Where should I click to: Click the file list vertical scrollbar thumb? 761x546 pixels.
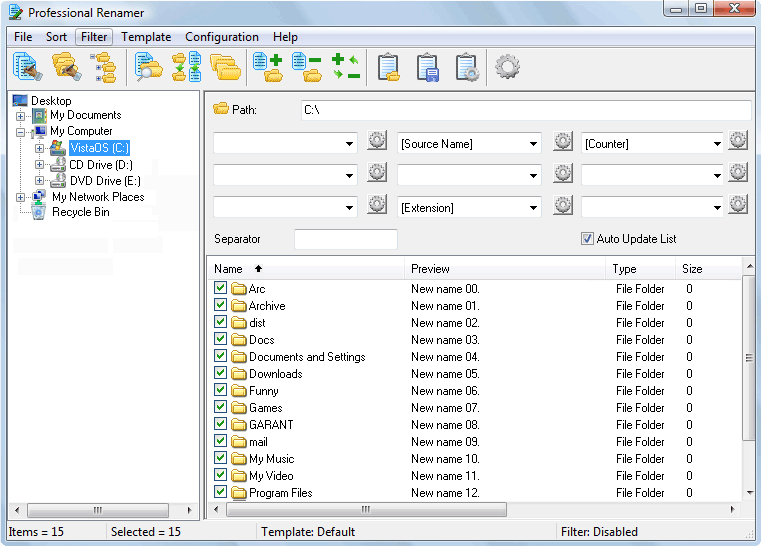coord(749,358)
